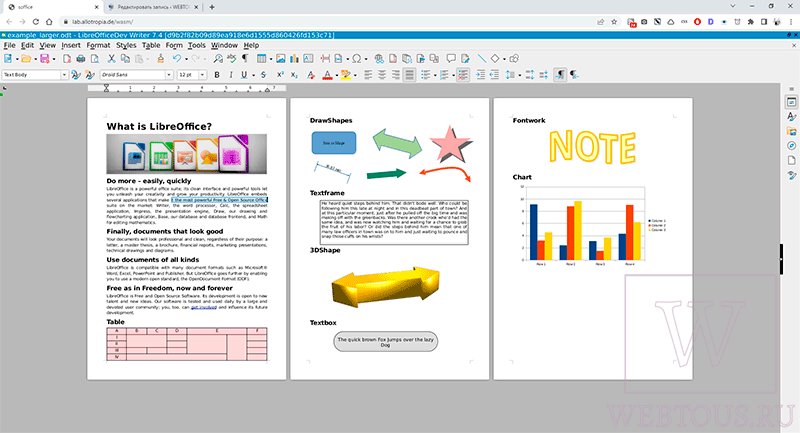The image size is (800, 433).
Task: Click the Insert Basic Shapes diamond
Action: click(x=495, y=59)
